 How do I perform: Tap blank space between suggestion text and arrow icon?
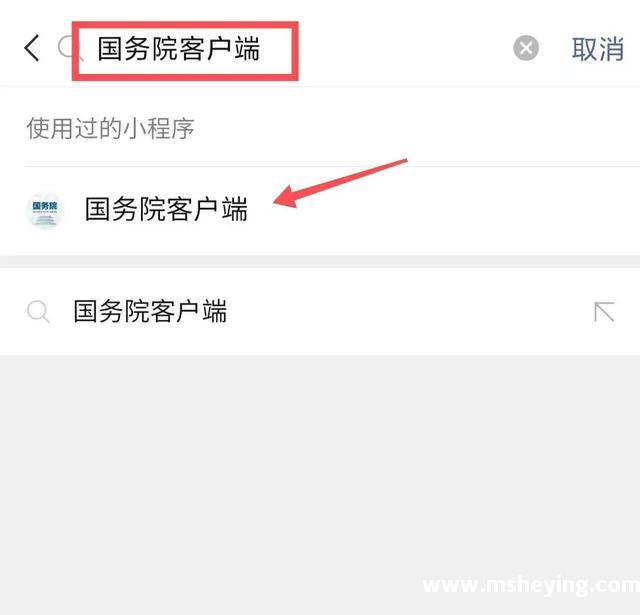pos(408,312)
